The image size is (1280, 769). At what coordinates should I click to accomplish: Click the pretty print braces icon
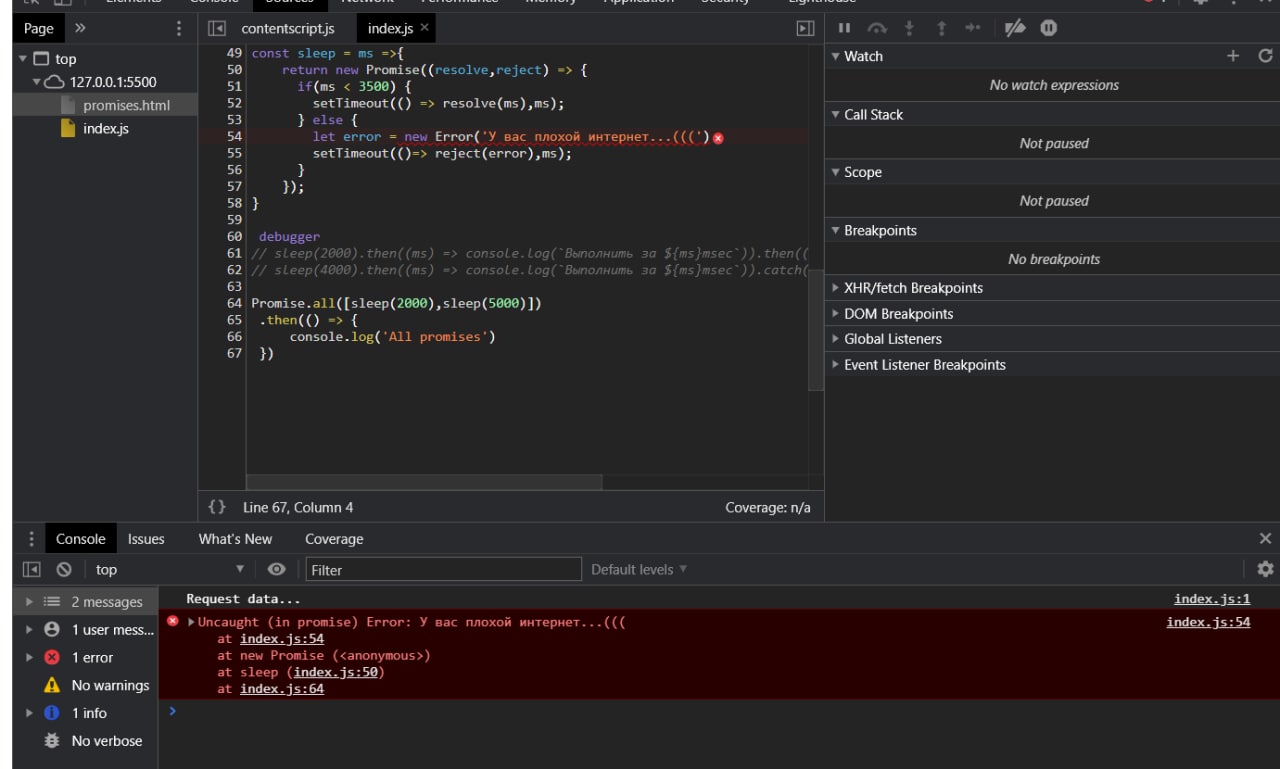pos(217,507)
